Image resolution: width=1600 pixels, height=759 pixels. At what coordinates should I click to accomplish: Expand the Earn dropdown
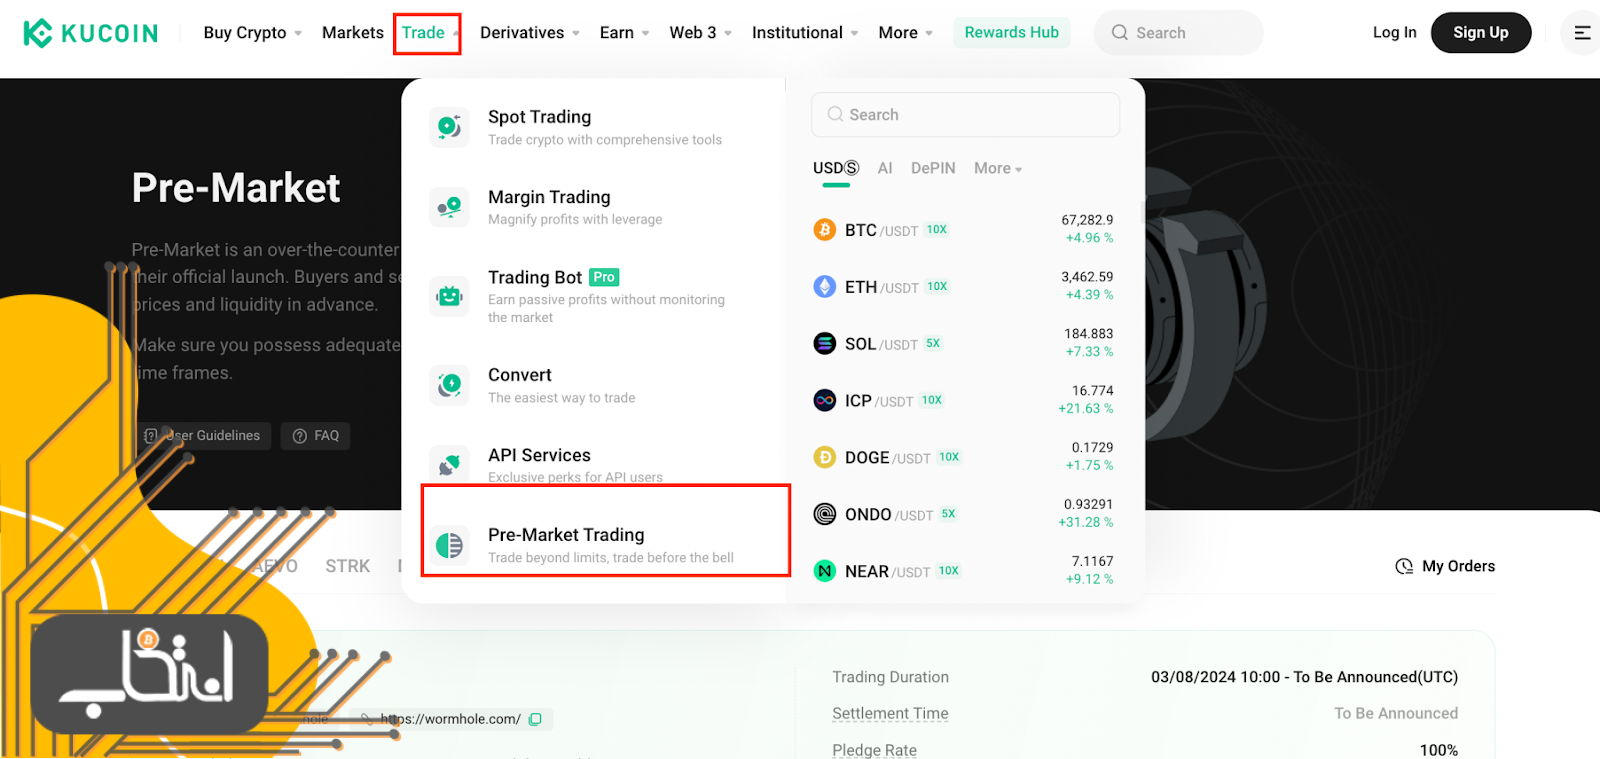[x=624, y=33]
